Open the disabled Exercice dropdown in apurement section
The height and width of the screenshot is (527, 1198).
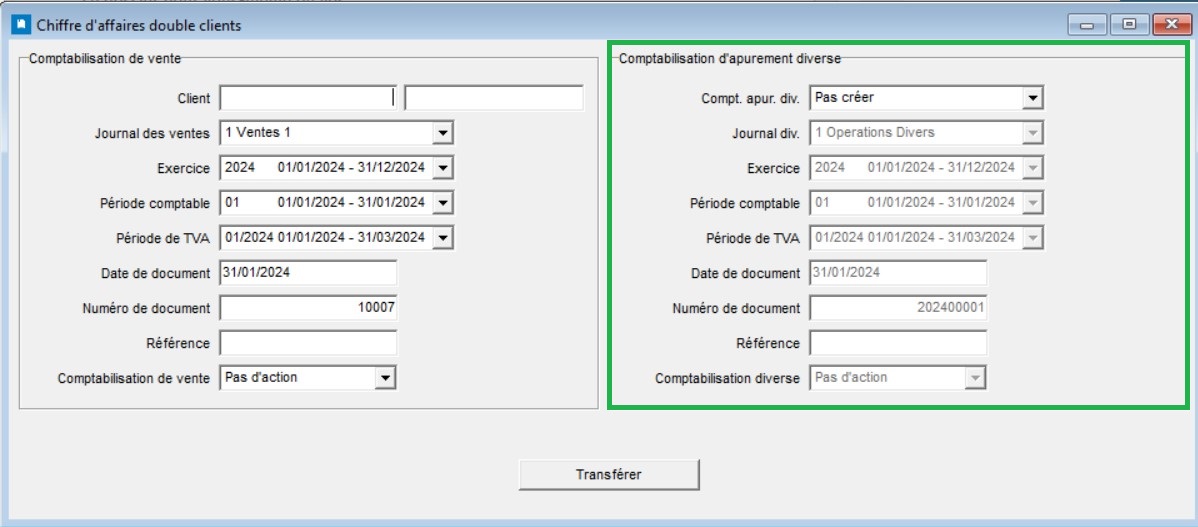(x=1032, y=167)
